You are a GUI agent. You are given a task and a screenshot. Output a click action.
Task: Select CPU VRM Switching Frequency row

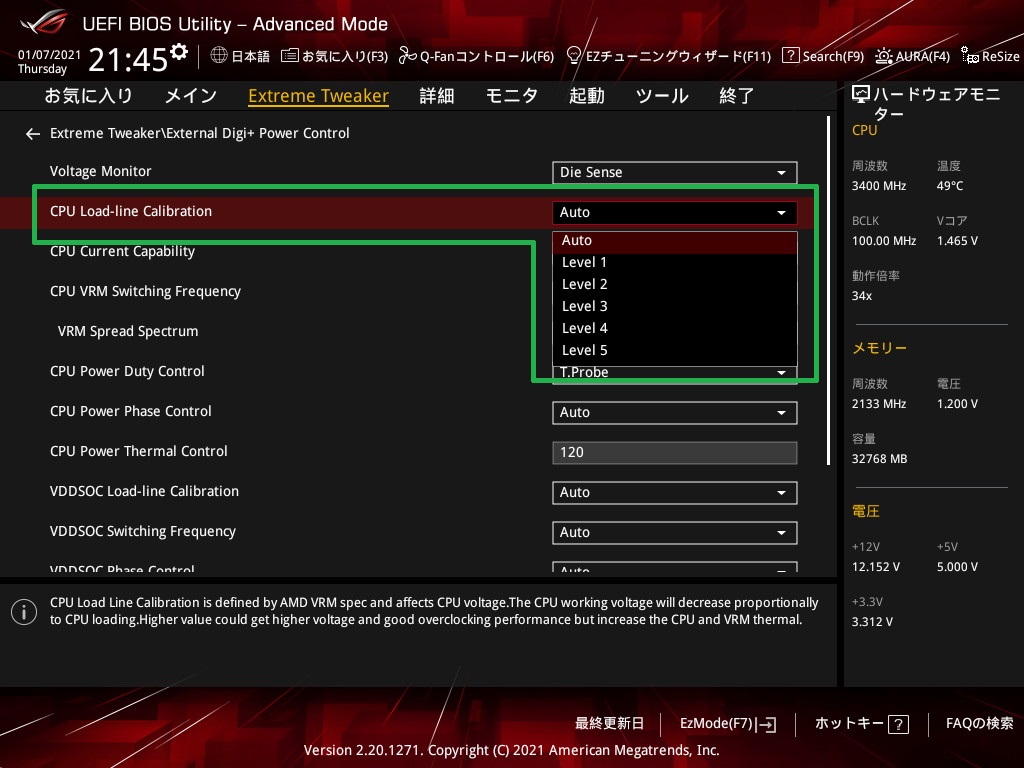[145, 291]
